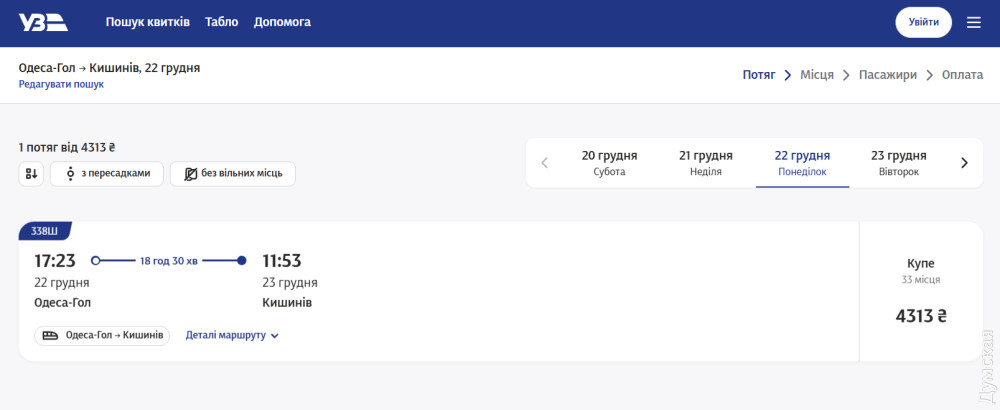Click the 338Ш train number badge
1000x410 pixels.
pos(44,231)
